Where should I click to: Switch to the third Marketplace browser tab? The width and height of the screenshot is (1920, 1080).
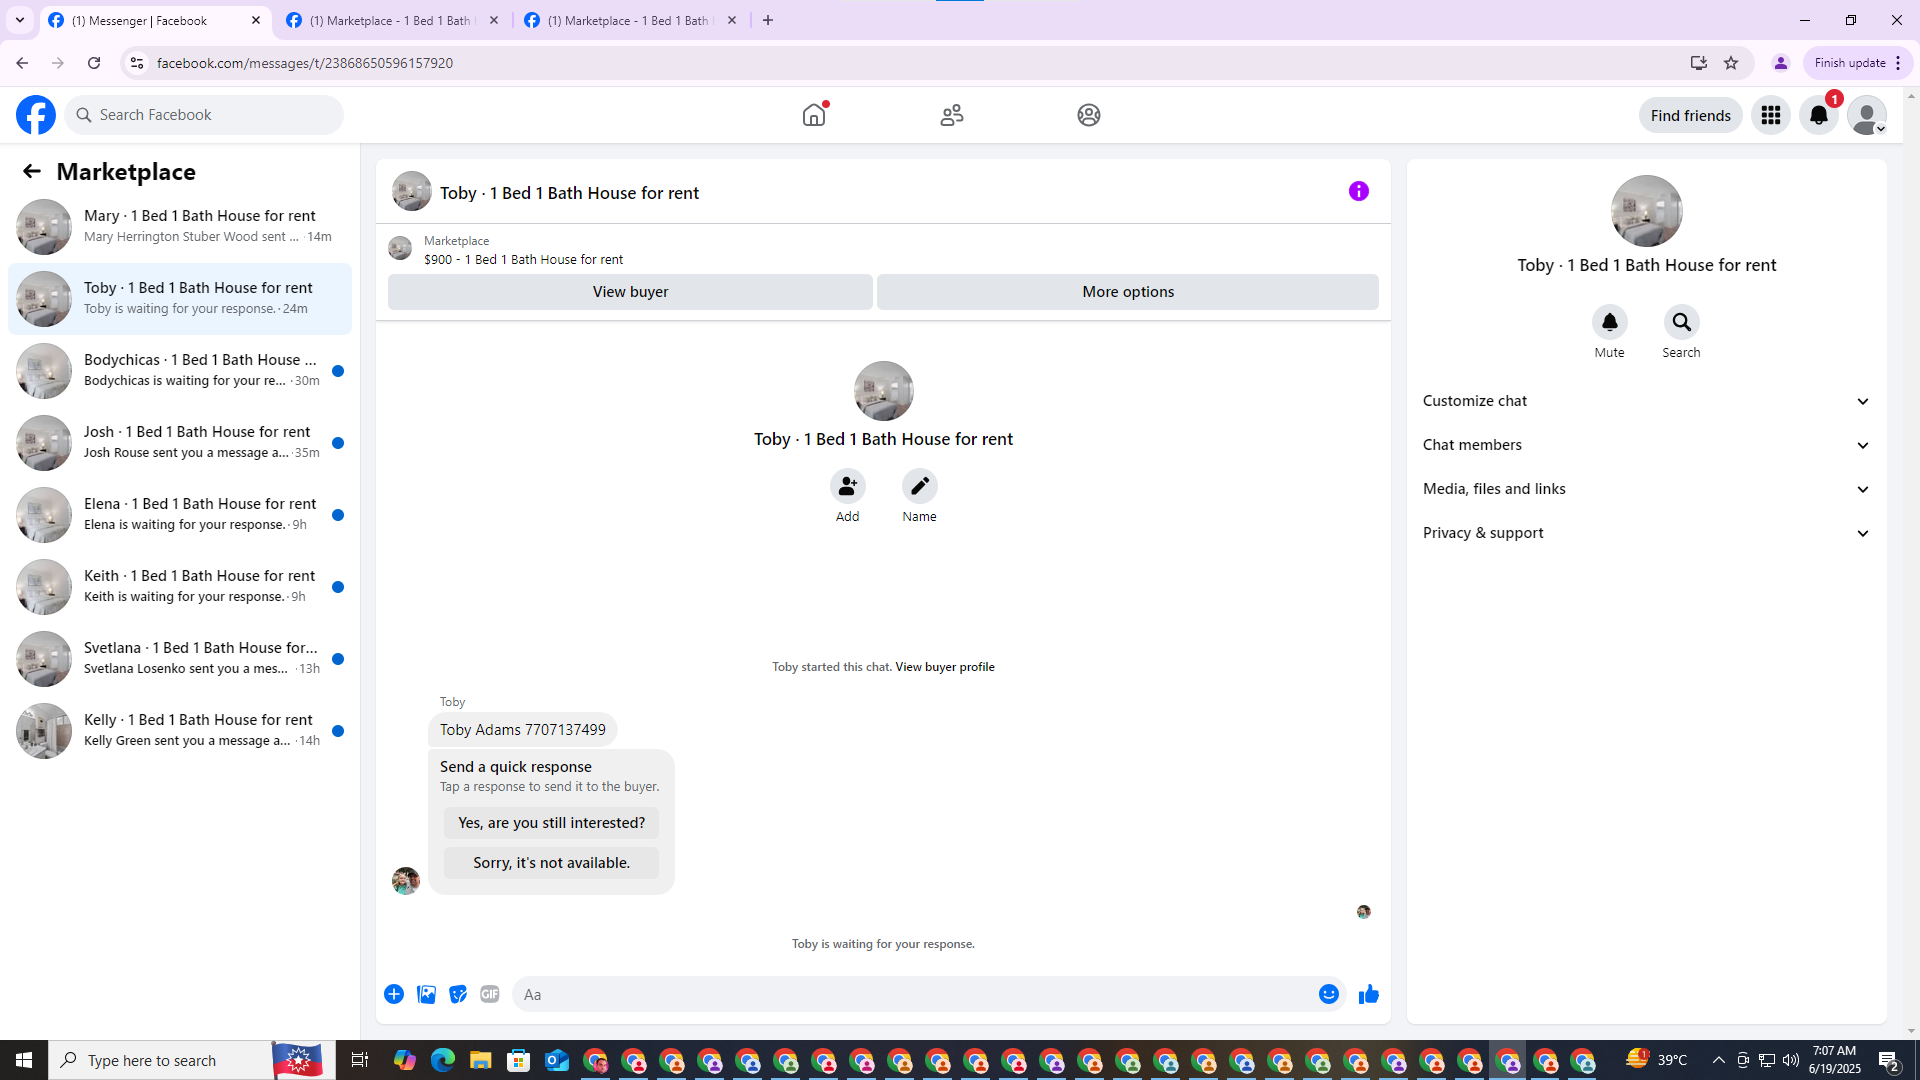point(630,20)
